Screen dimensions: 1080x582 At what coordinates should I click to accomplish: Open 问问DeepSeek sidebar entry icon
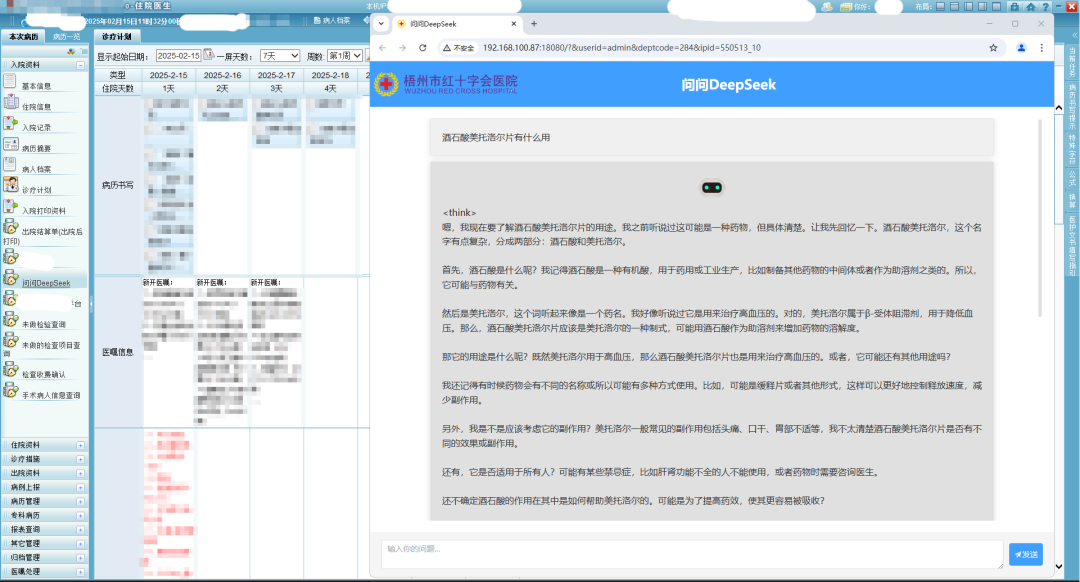pyautogui.click(x=10, y=278)
